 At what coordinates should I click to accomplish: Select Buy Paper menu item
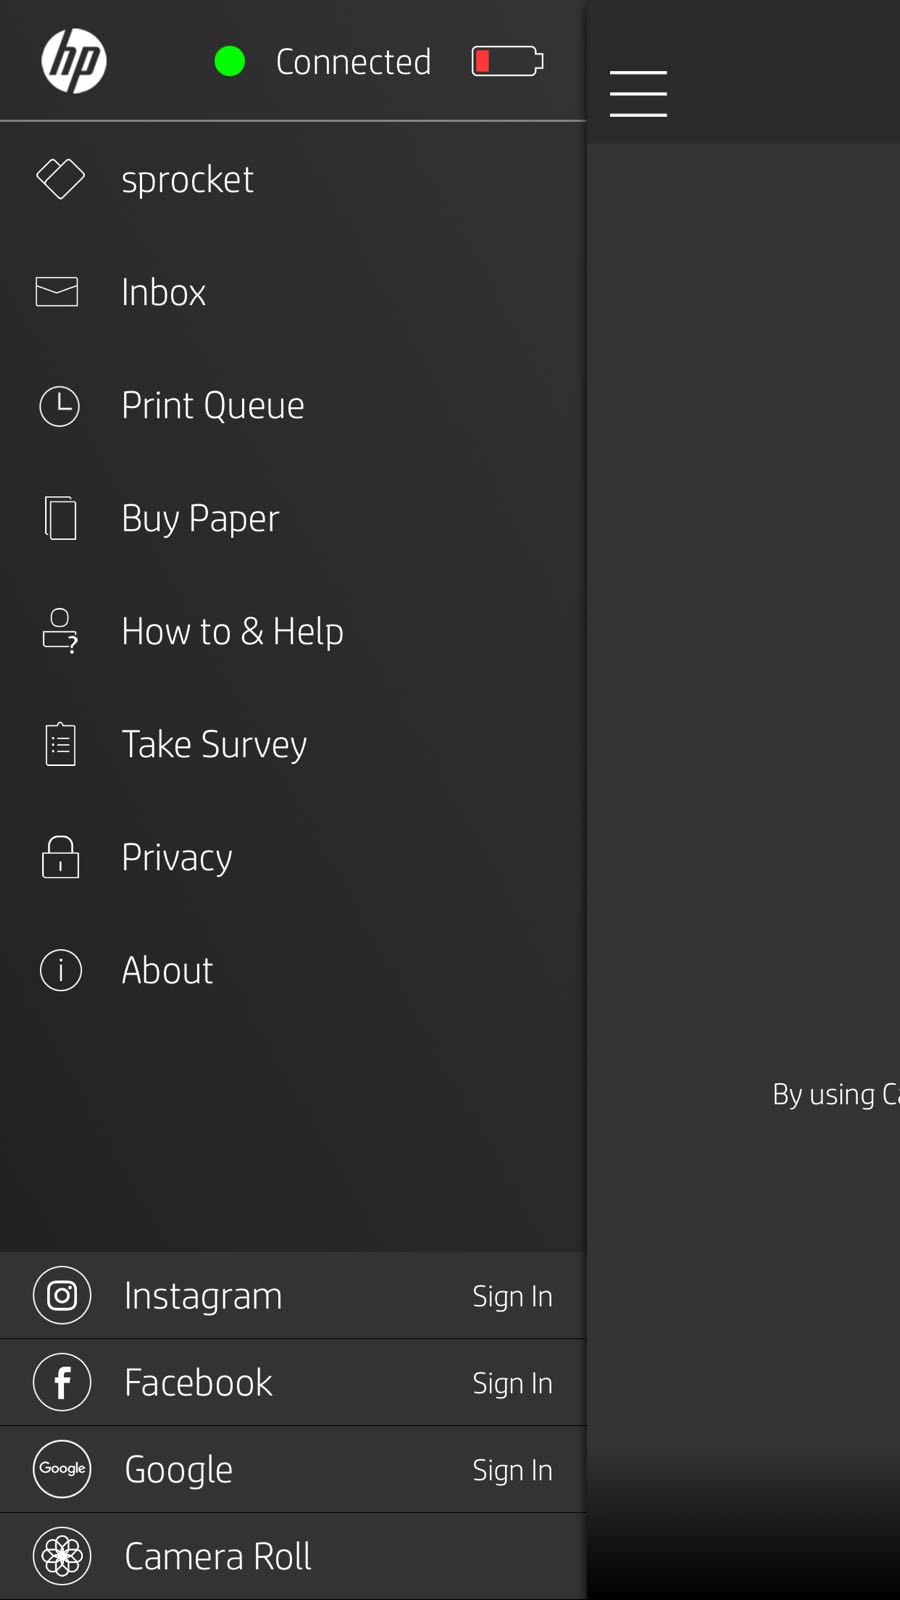[x=200, y=518]
